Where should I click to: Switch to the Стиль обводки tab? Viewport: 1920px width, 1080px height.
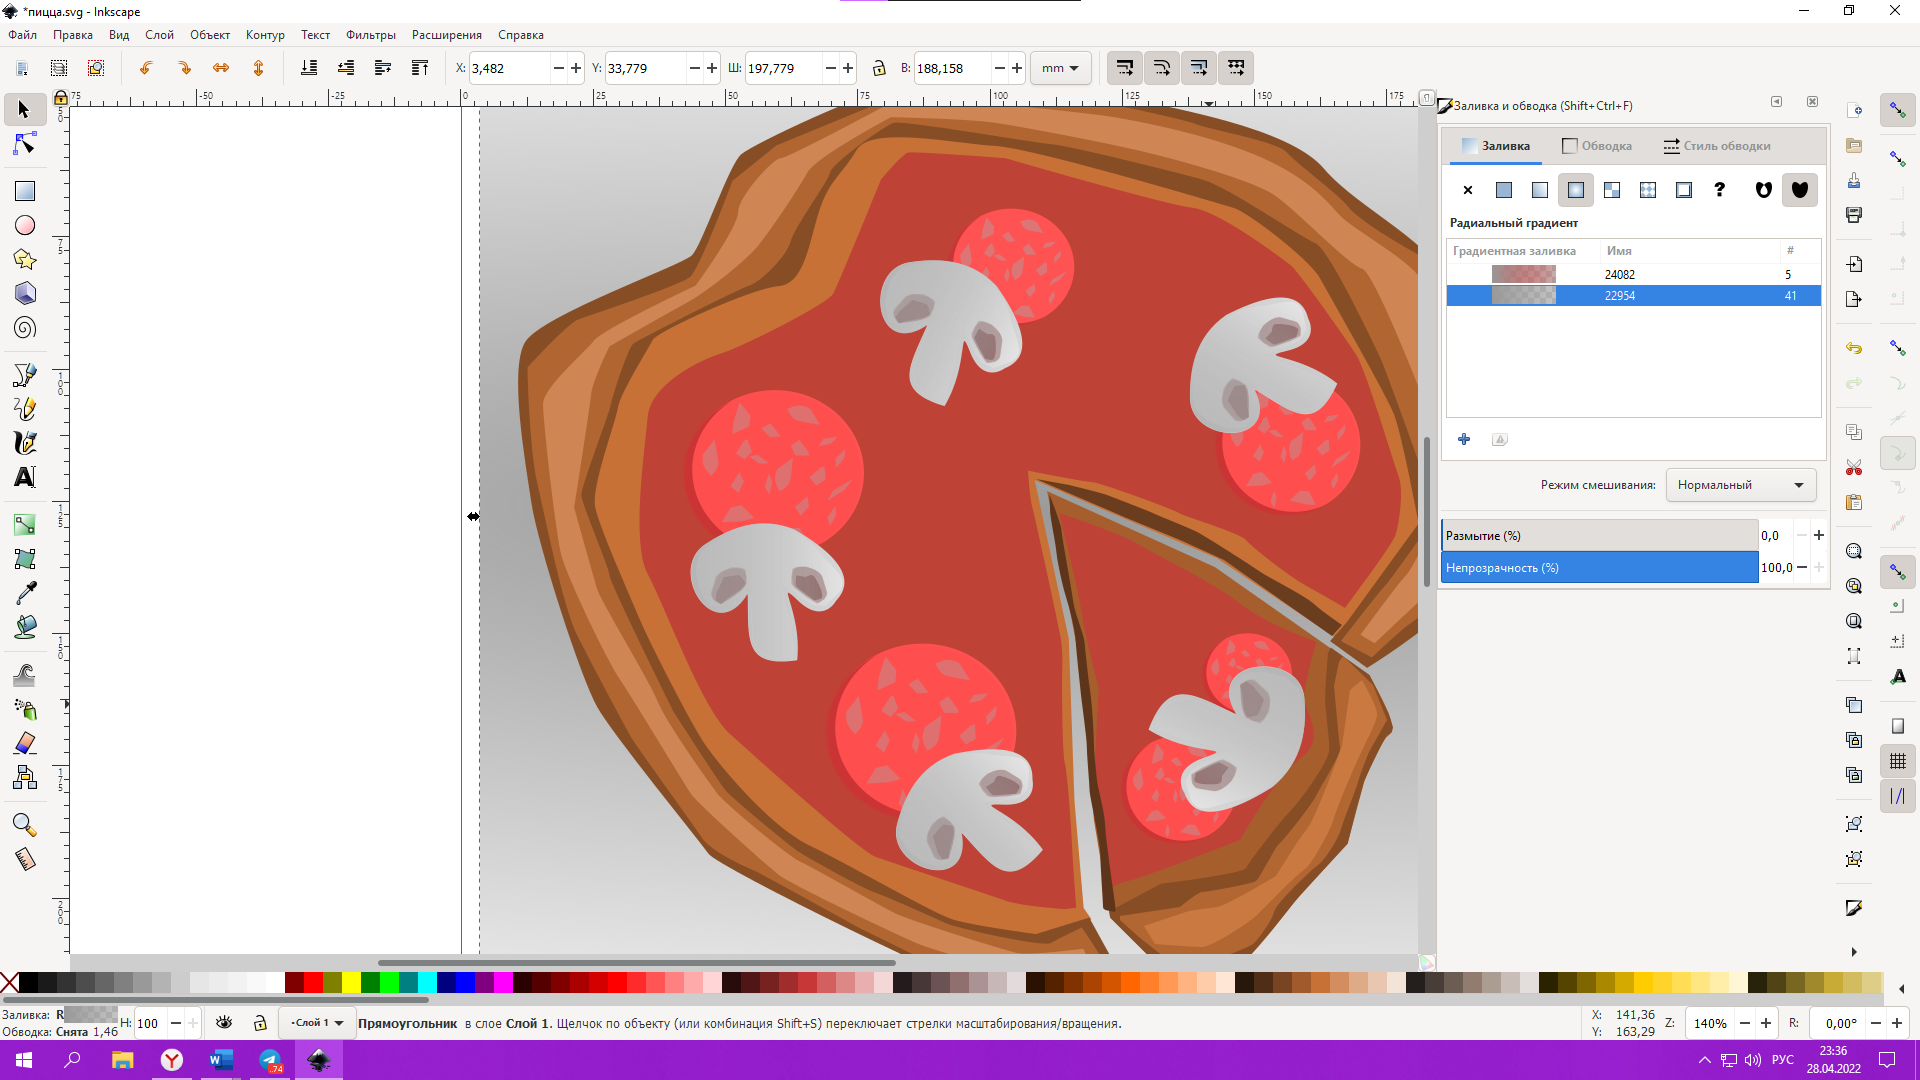tap(1717, 146)
